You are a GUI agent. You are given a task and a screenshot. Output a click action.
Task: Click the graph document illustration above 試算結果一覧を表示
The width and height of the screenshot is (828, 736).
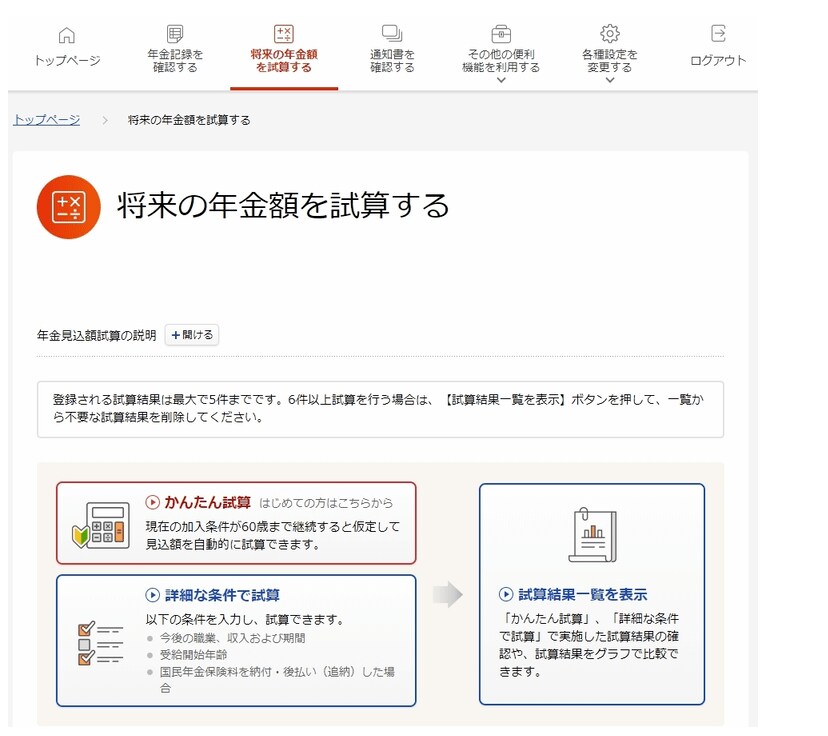[x=592, y=534]
